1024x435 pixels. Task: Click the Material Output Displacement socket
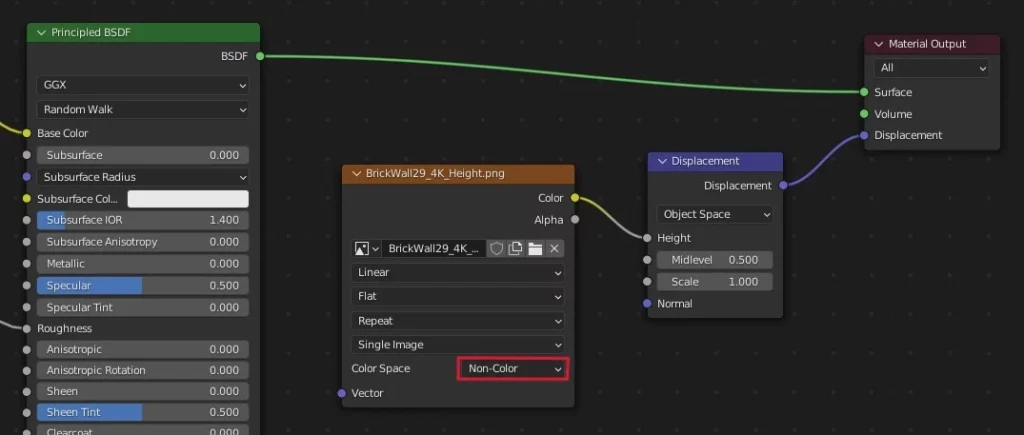click(864, 135)
